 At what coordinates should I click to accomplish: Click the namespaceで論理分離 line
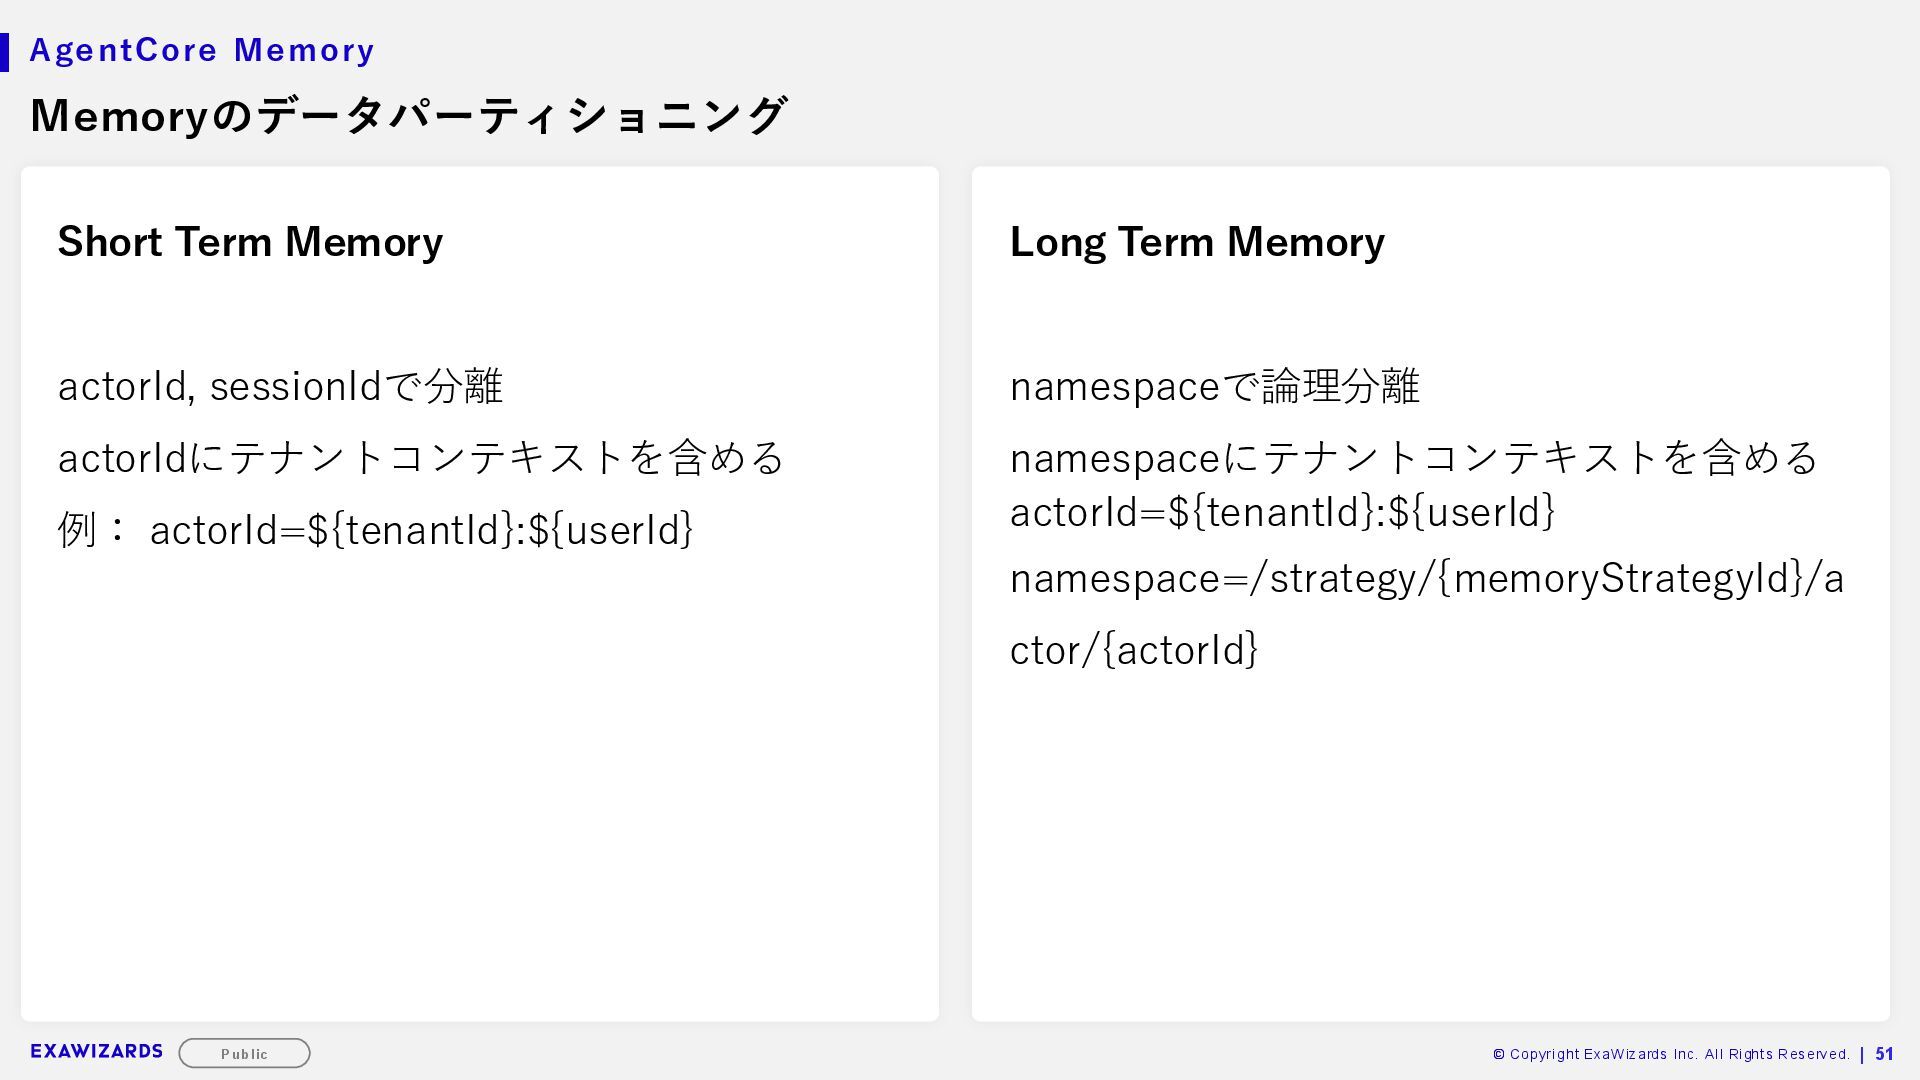(x=1214, y=386)
